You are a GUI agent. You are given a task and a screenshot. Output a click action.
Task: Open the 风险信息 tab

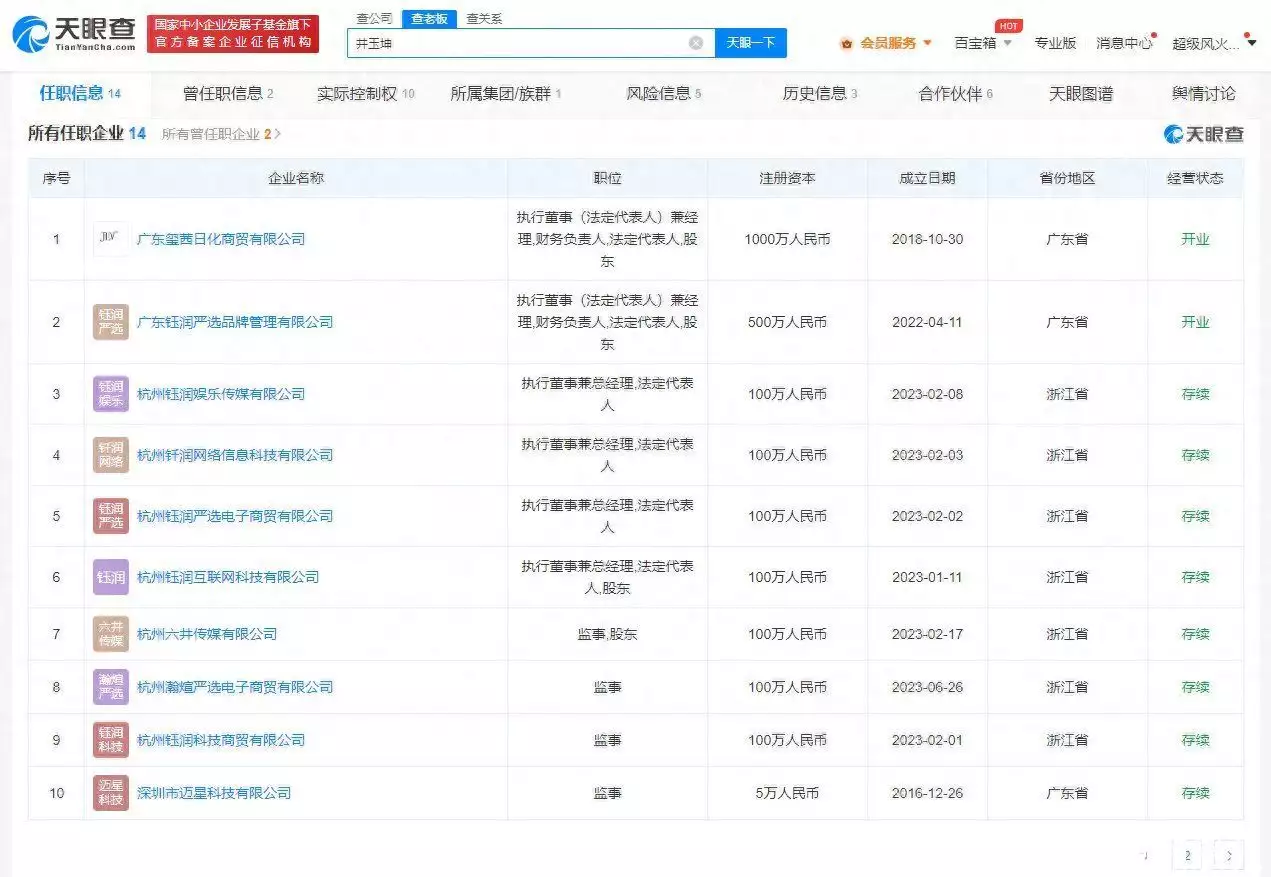tap(664, 94)
